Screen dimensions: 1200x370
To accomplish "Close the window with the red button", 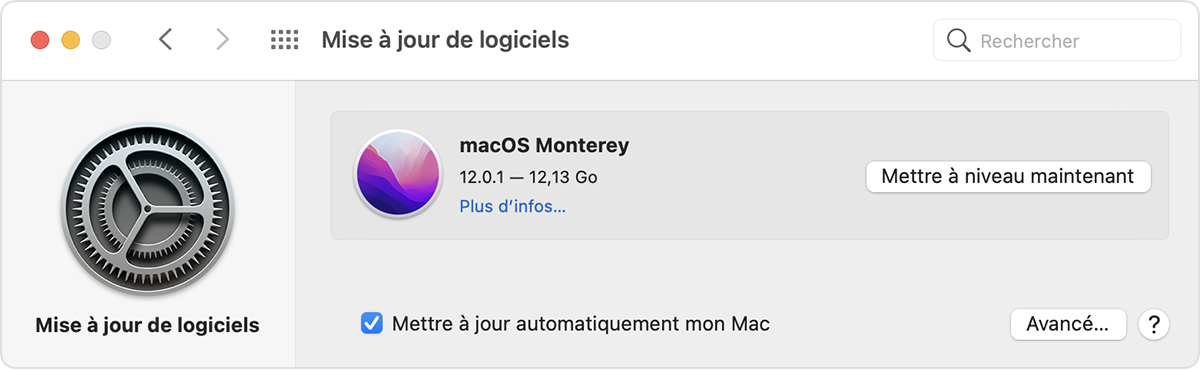I will pyautogui.click(x=40, y=41).
